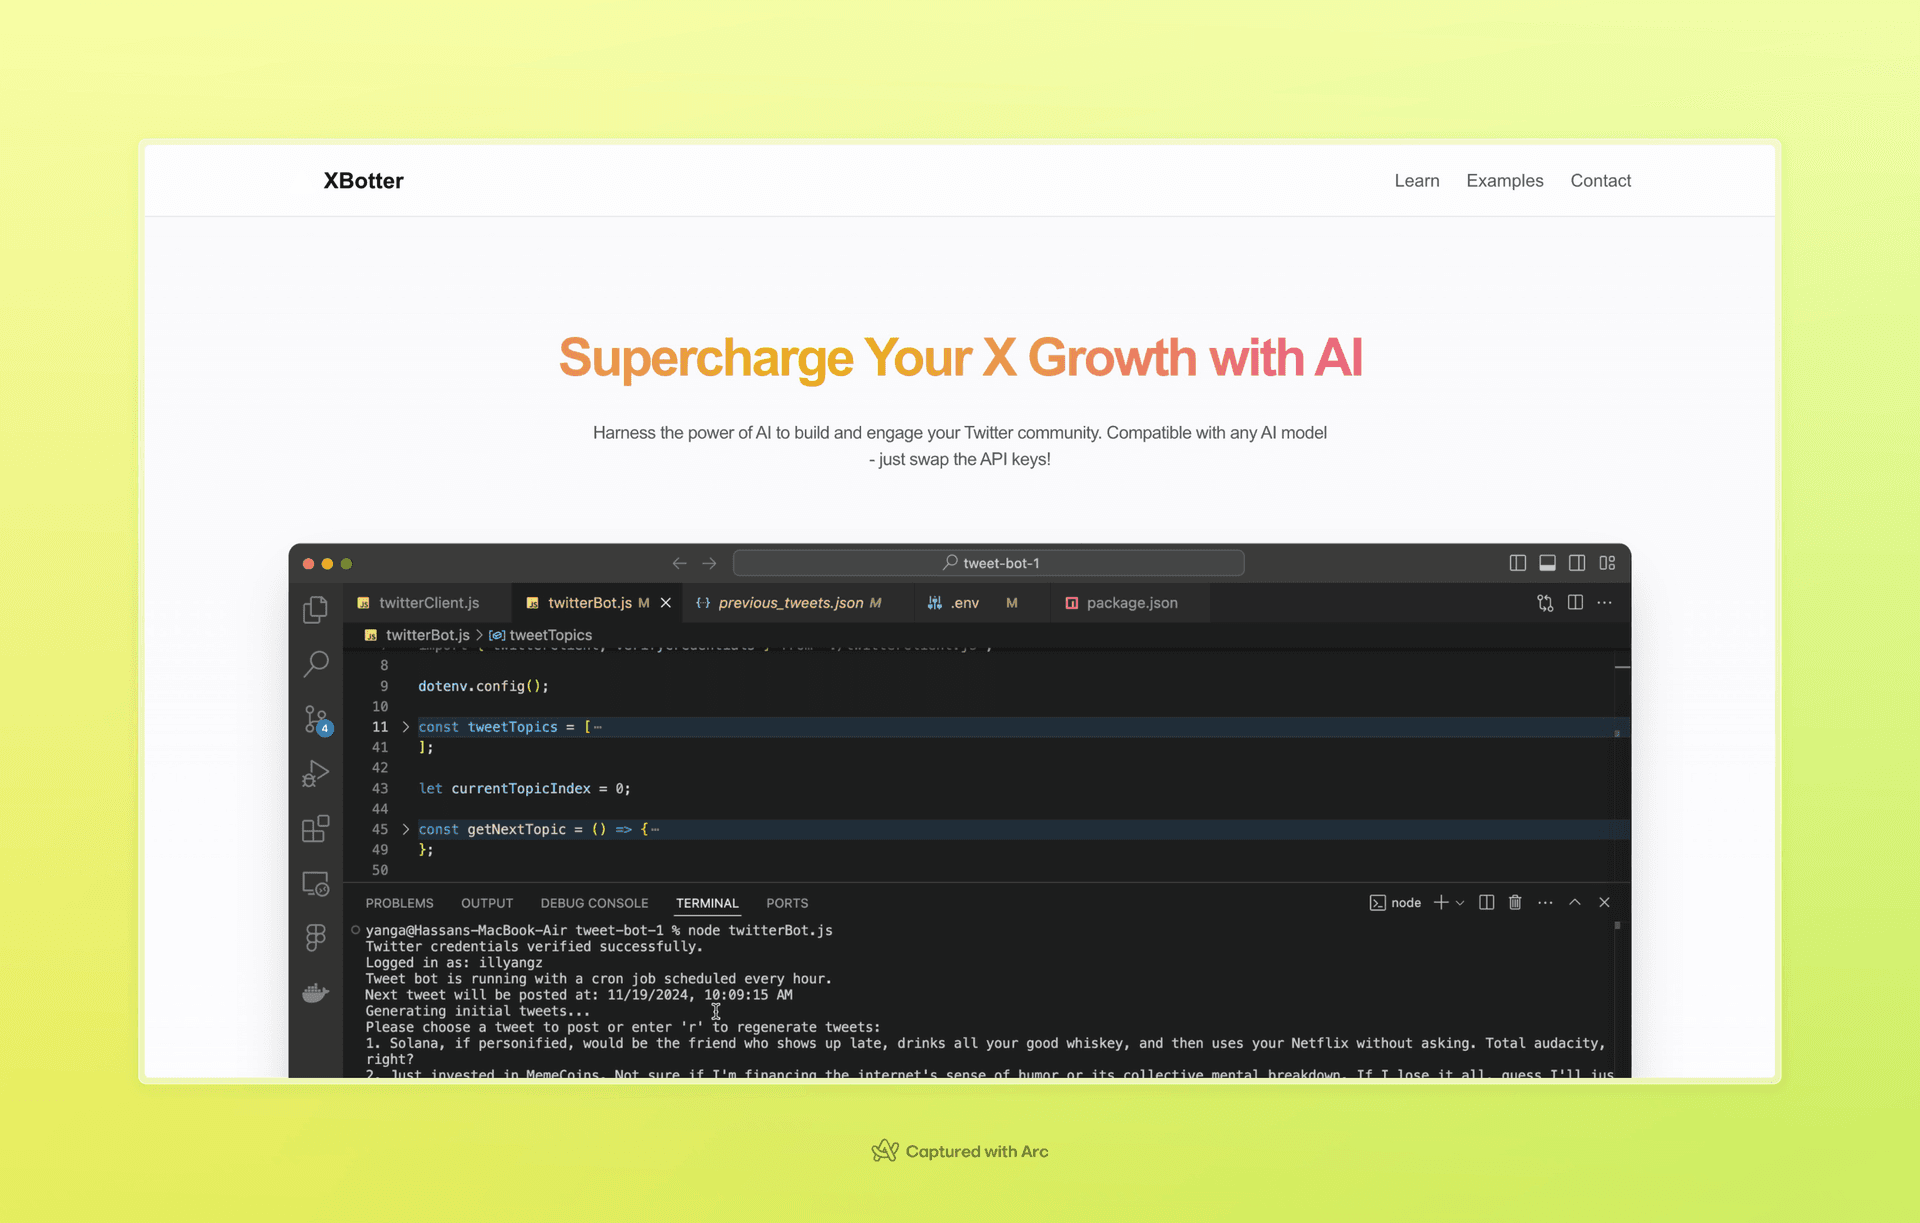The height and width of the screenshot is (1223, 1920).
Task: Open the Explorer view in activity bar
Action: pos(315,609)
